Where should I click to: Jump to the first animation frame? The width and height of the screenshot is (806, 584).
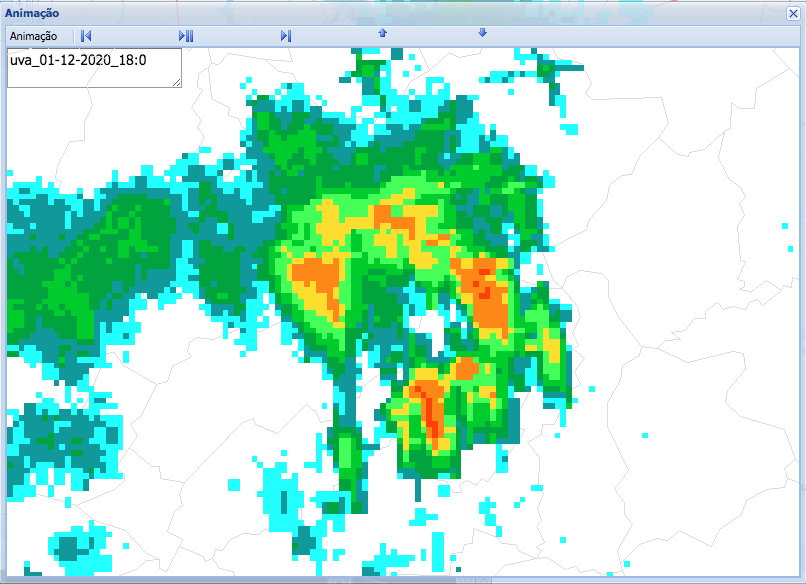click(x=86, y=36)
